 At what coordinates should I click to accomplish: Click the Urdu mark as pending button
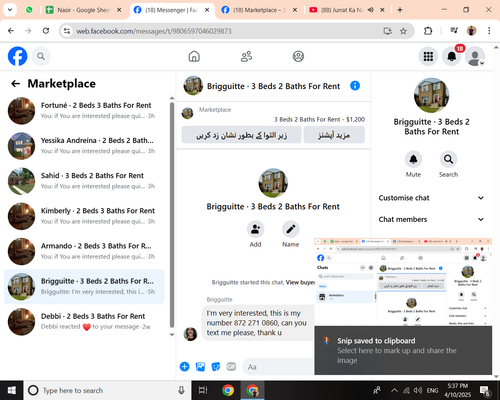[x=241, y=135]
